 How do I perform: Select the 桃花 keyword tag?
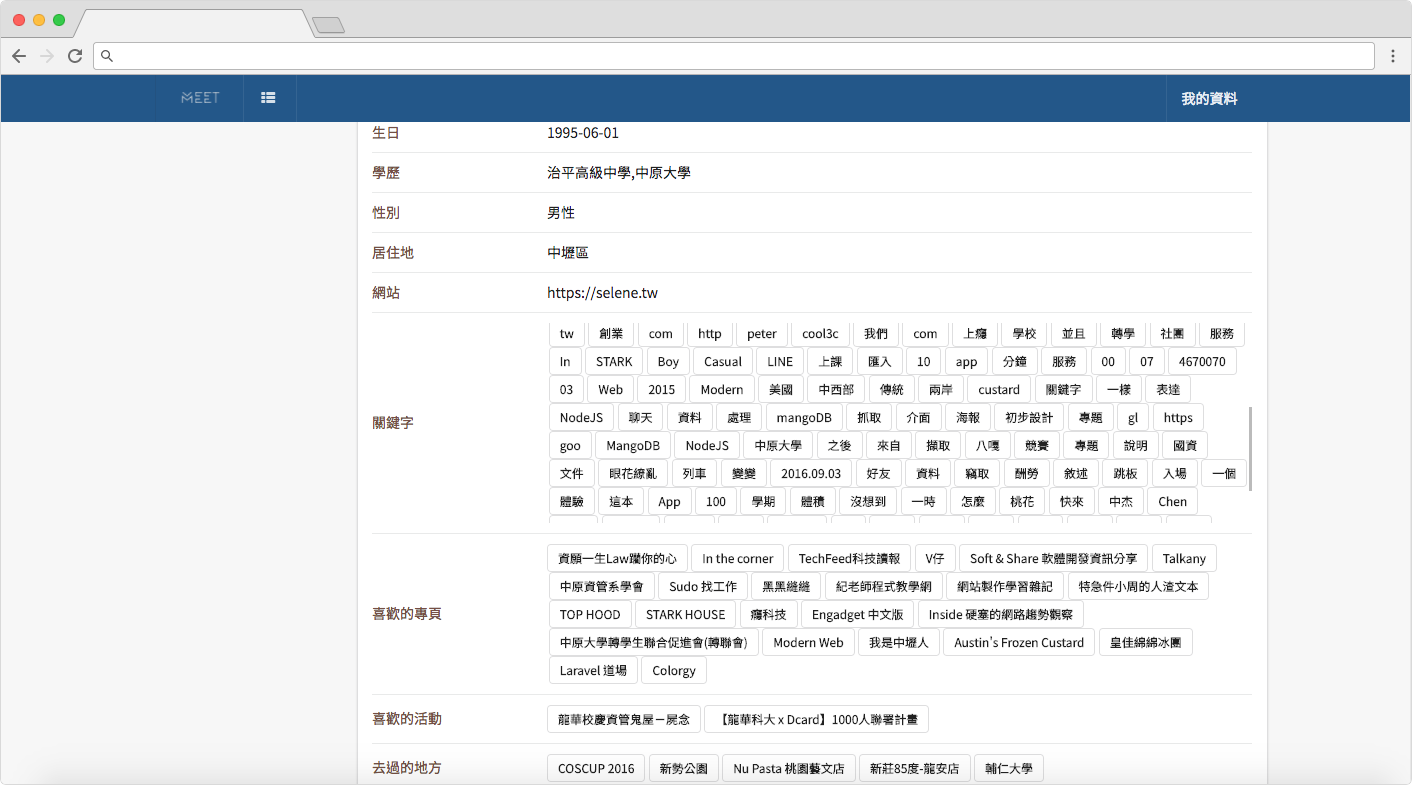[x=1022, y=502]
